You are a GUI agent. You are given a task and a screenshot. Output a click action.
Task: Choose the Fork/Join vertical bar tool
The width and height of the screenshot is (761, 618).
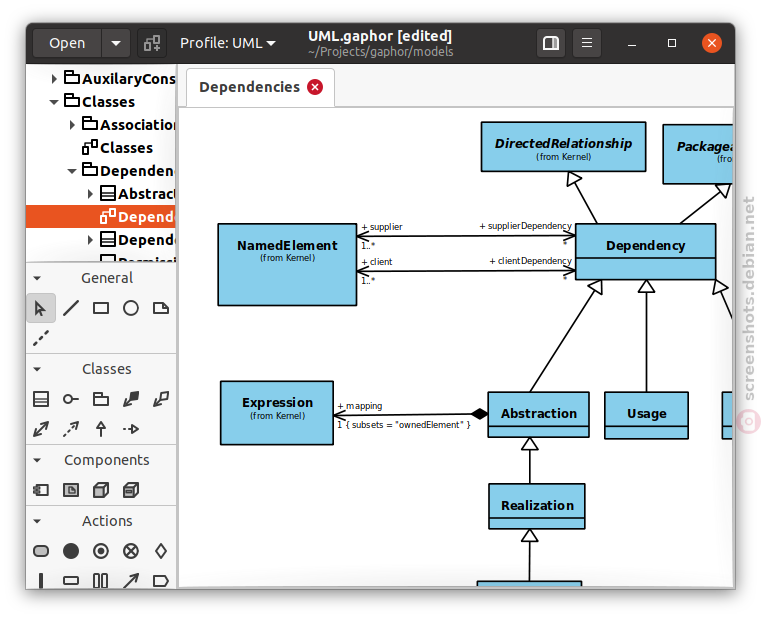click(41, 580)
